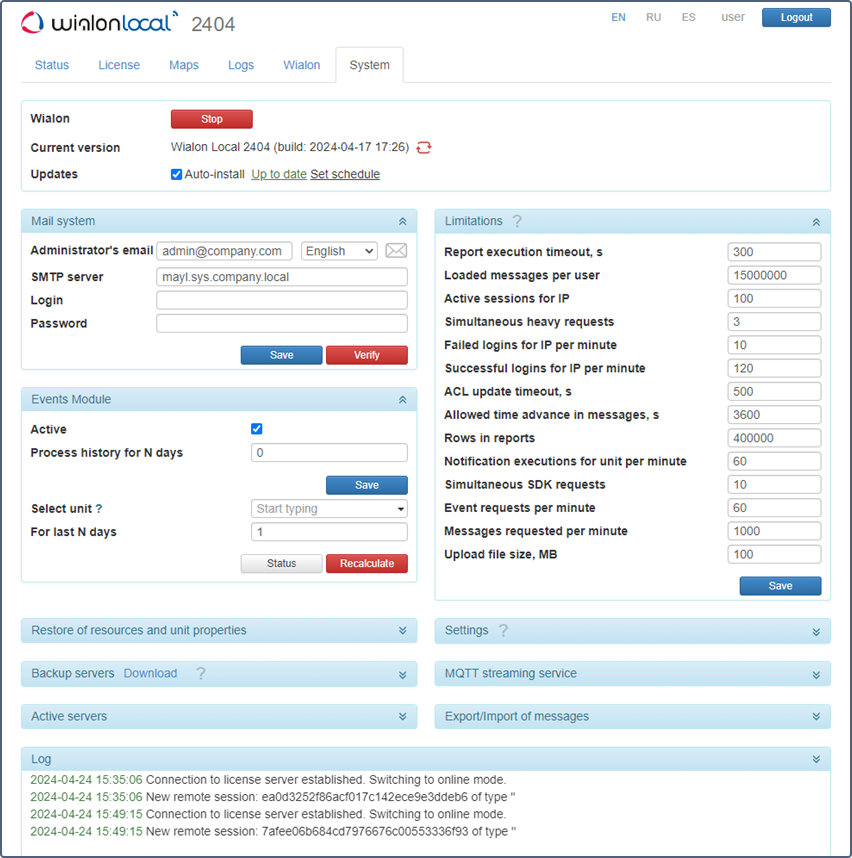Click Process history for N days field
This screenshot has width=852, height=858.
pos(329,453)
